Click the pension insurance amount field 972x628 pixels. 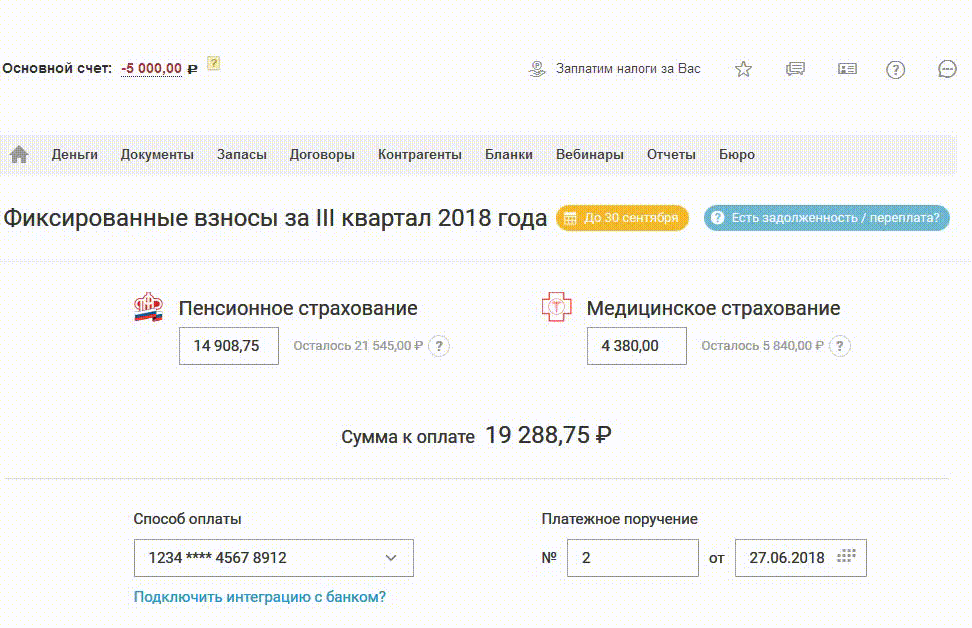(x=229, y=346)
